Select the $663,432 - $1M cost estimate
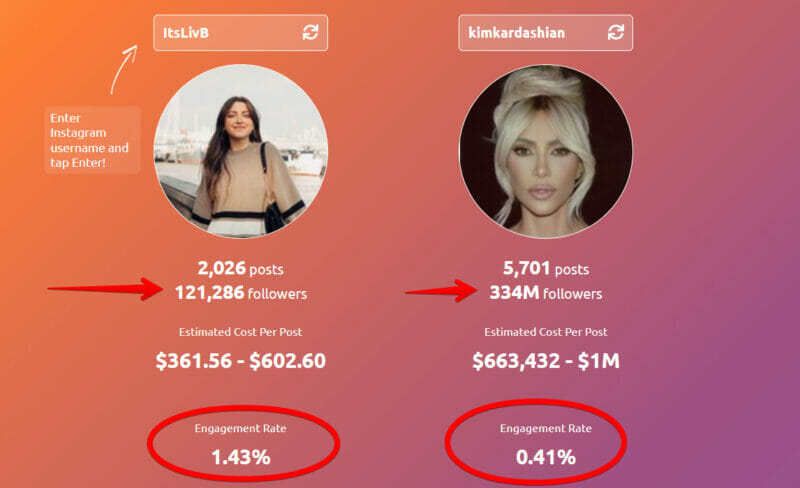Screen dimensions: 800x488 pos(546,361)
